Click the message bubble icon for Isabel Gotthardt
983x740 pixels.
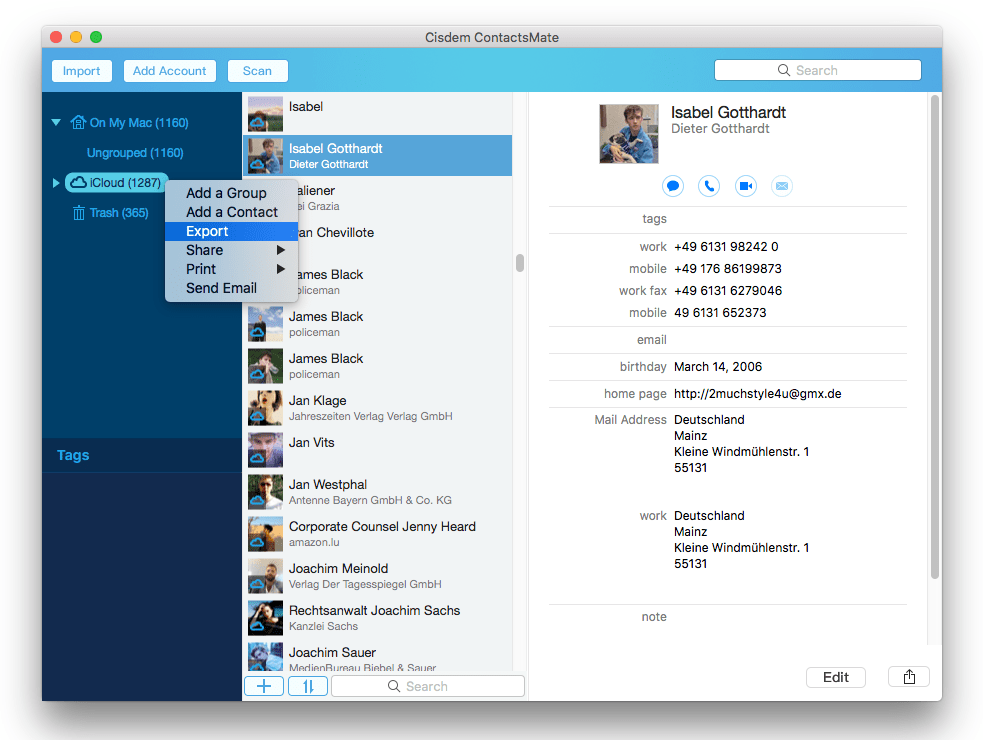point(673,186)
